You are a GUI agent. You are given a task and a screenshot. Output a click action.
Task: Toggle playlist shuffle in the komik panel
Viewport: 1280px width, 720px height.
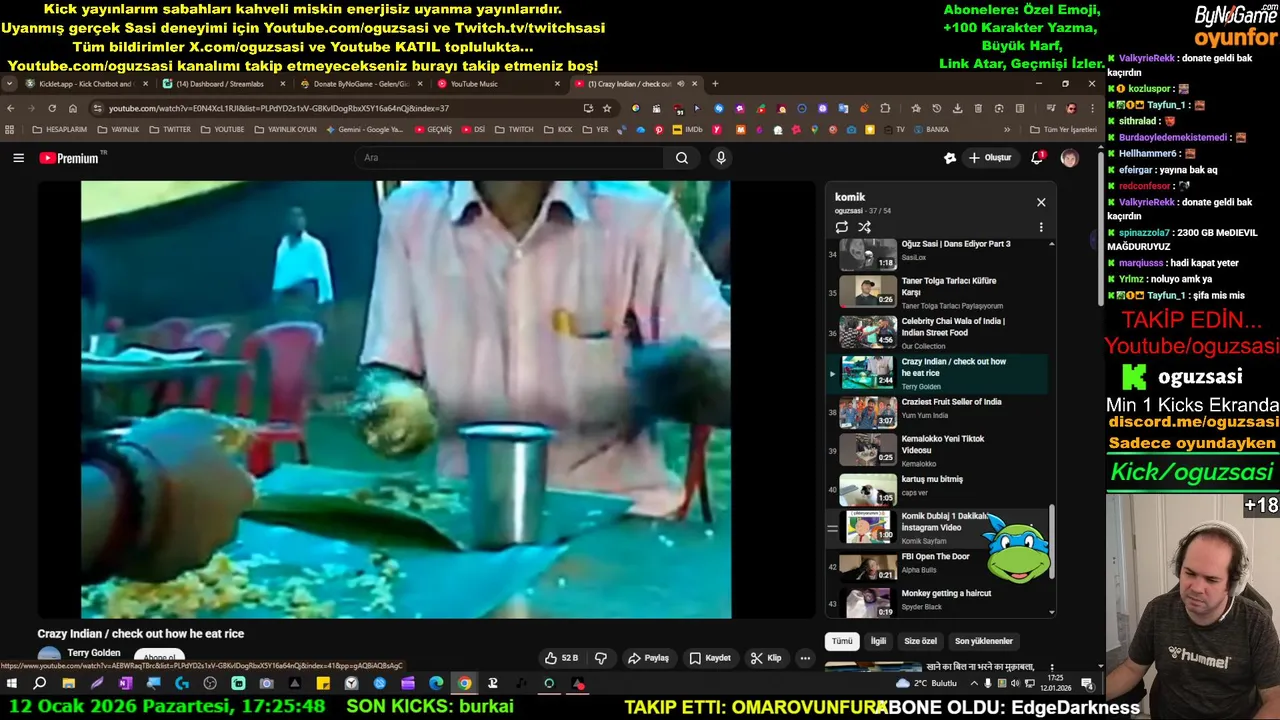point(864,227)
